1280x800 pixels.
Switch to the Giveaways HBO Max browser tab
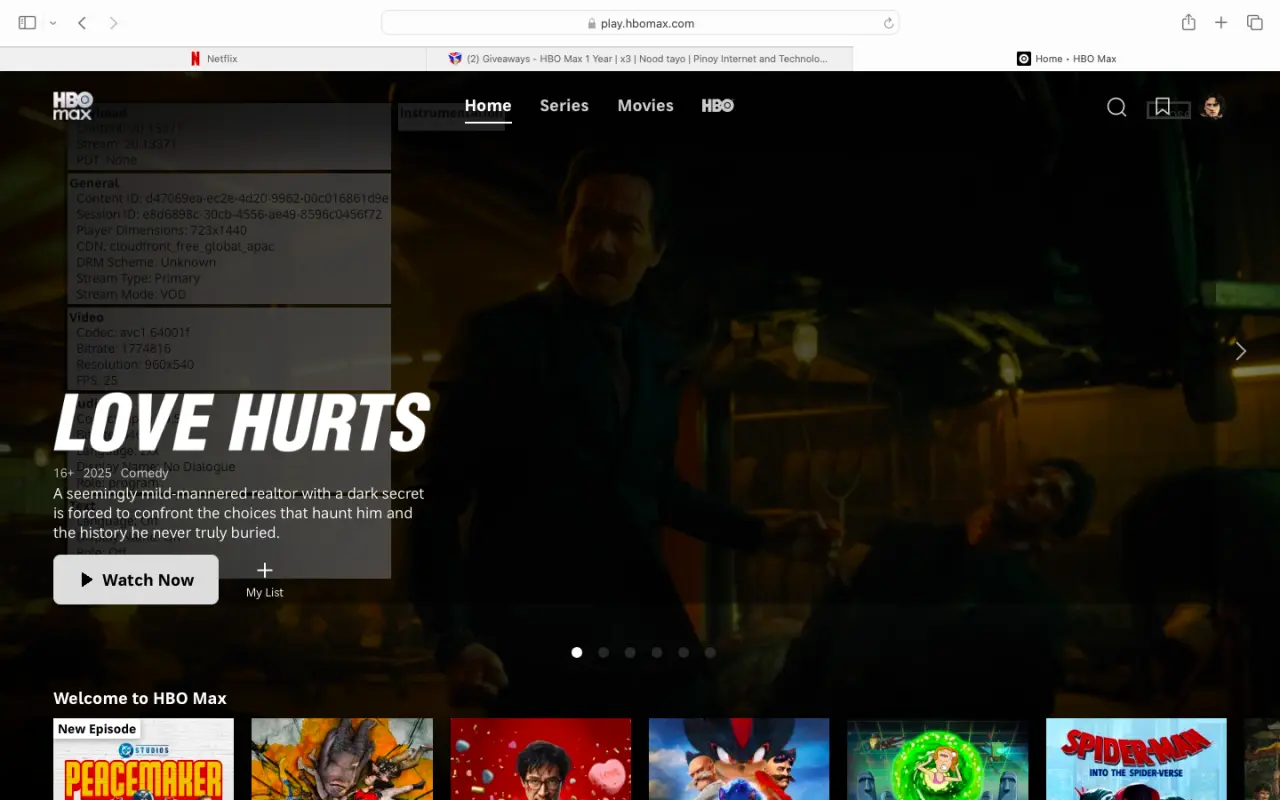tap(639, 59)
